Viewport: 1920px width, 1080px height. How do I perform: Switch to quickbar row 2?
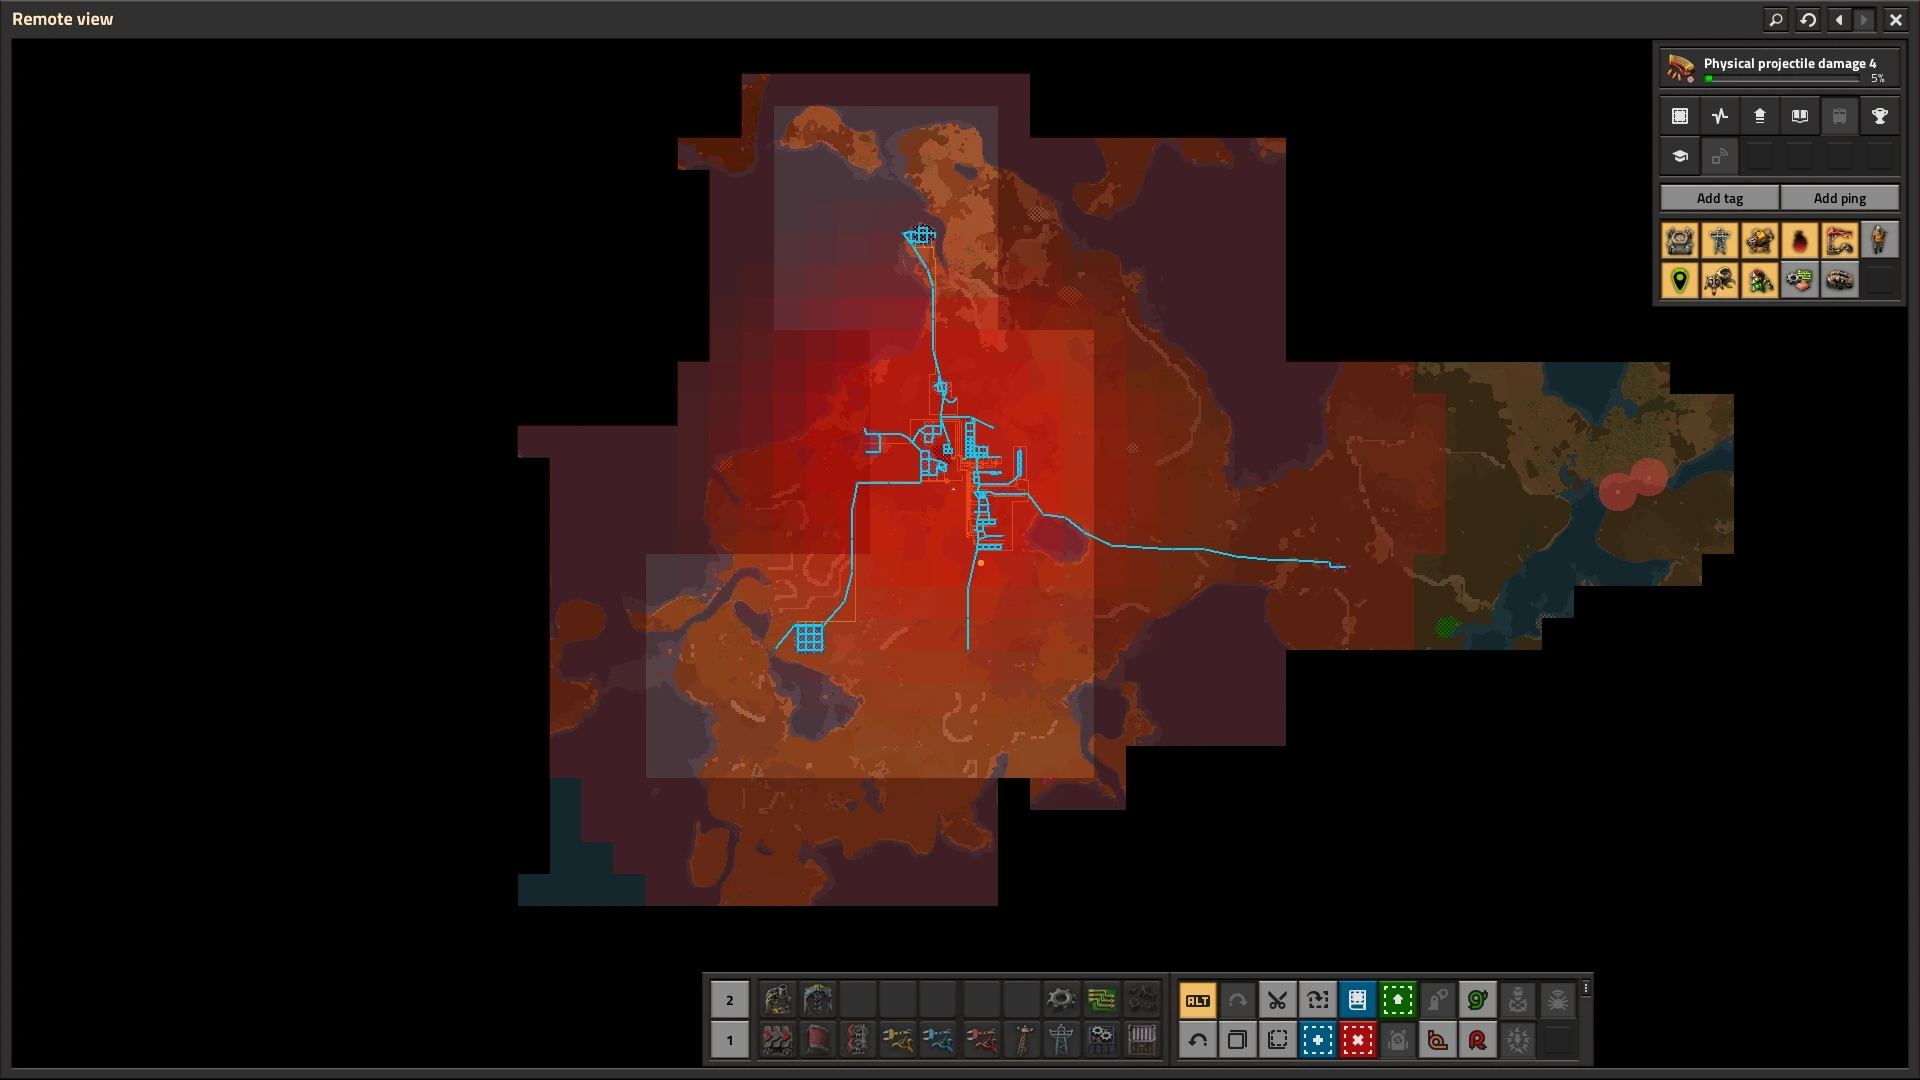(729, 999)
